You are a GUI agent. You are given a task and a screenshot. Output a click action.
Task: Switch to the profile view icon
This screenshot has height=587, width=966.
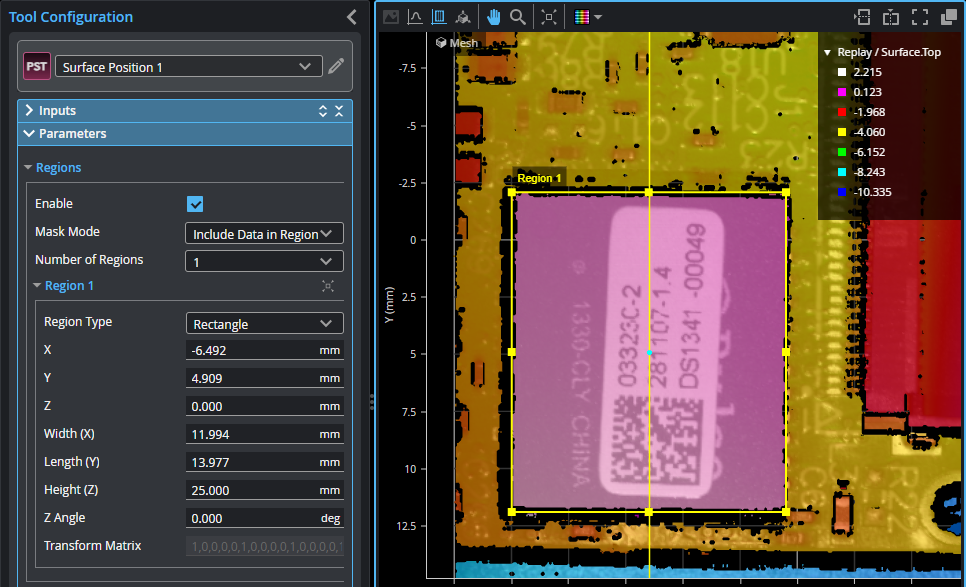(414, 17)
